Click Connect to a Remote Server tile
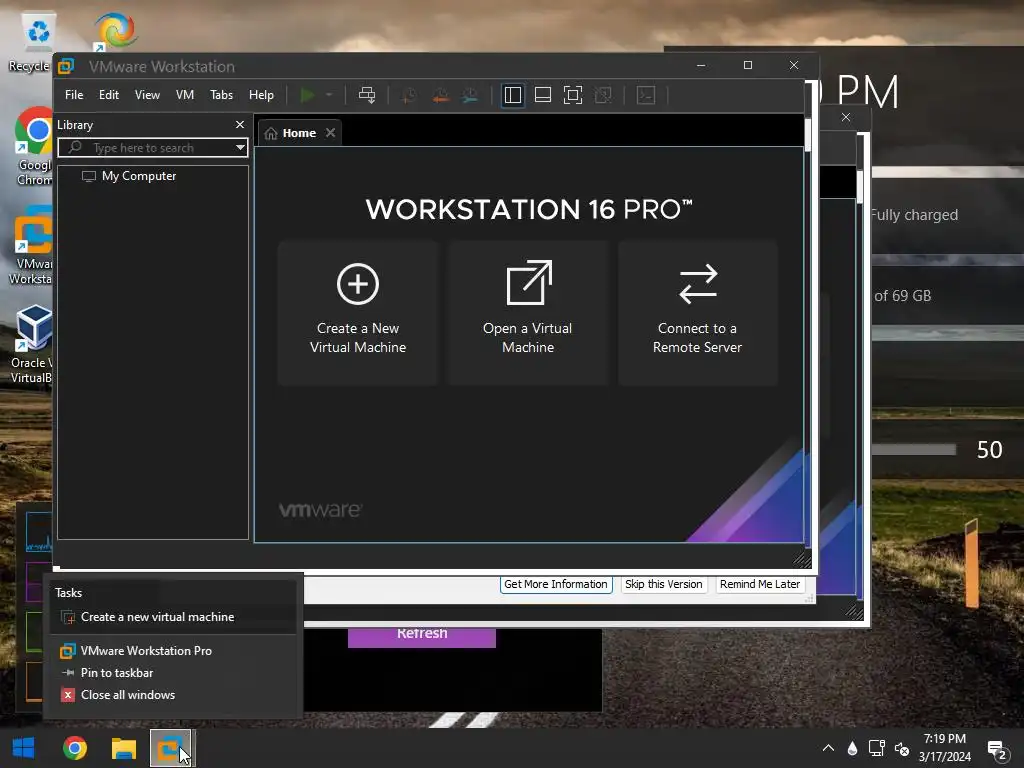This screenshot has width=1024, height=768. (697, 313)
